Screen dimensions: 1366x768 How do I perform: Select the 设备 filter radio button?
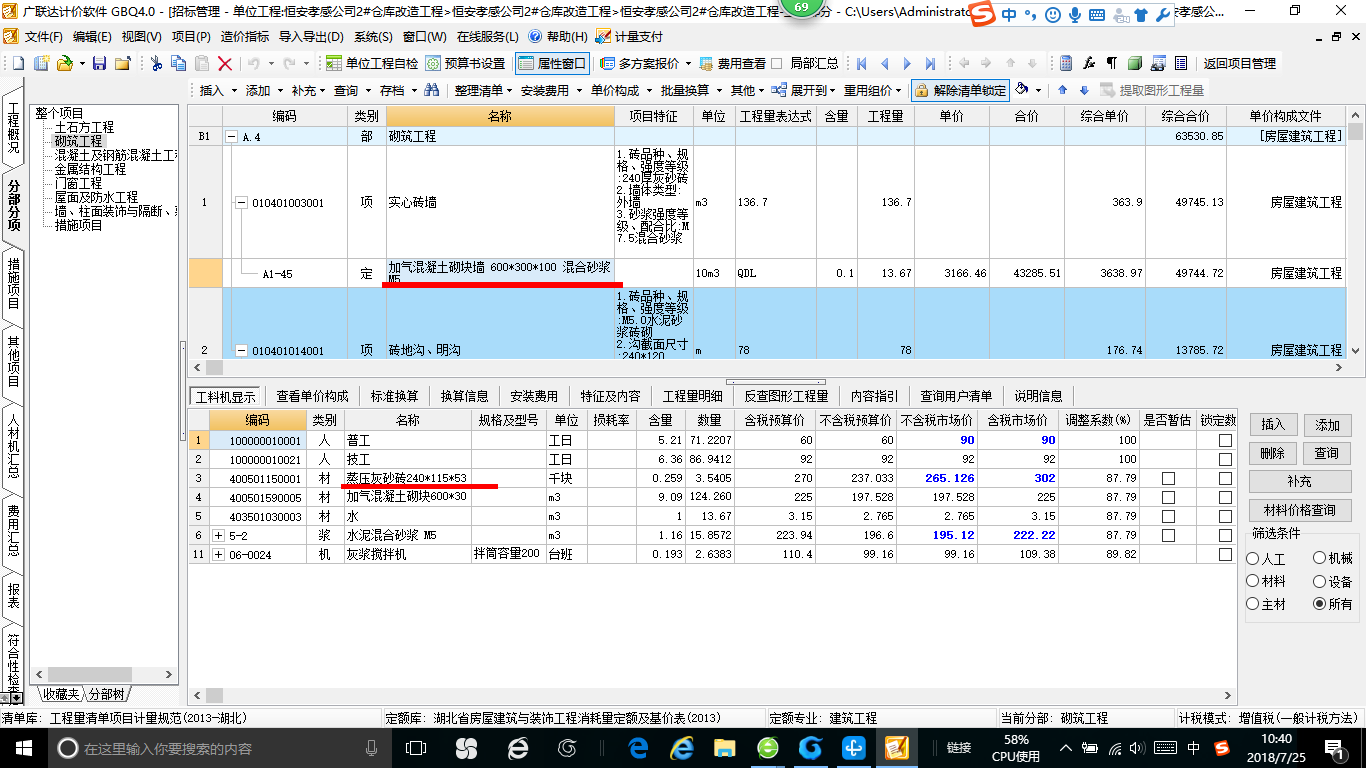[1320, 581]
